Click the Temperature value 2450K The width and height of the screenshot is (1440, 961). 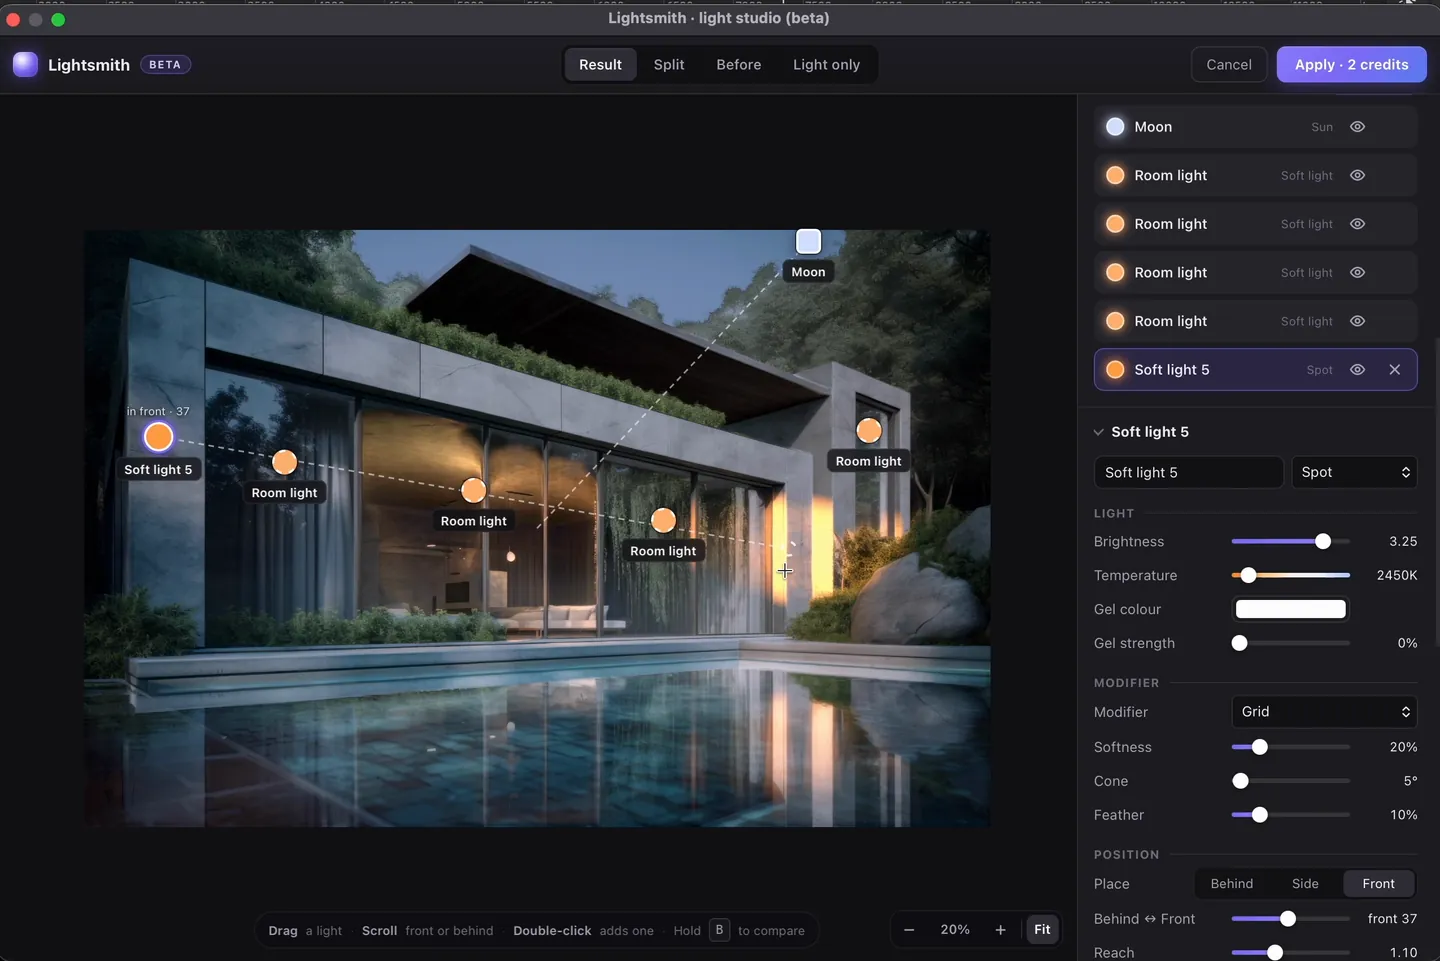pyautogui.click(x=1397, y=575)
